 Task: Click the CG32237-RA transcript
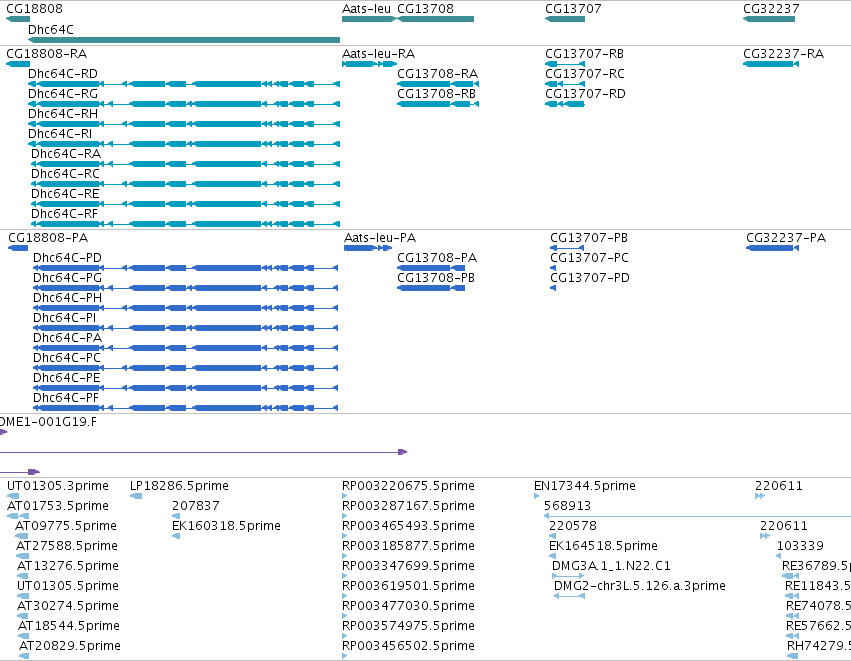pos(771,64)
